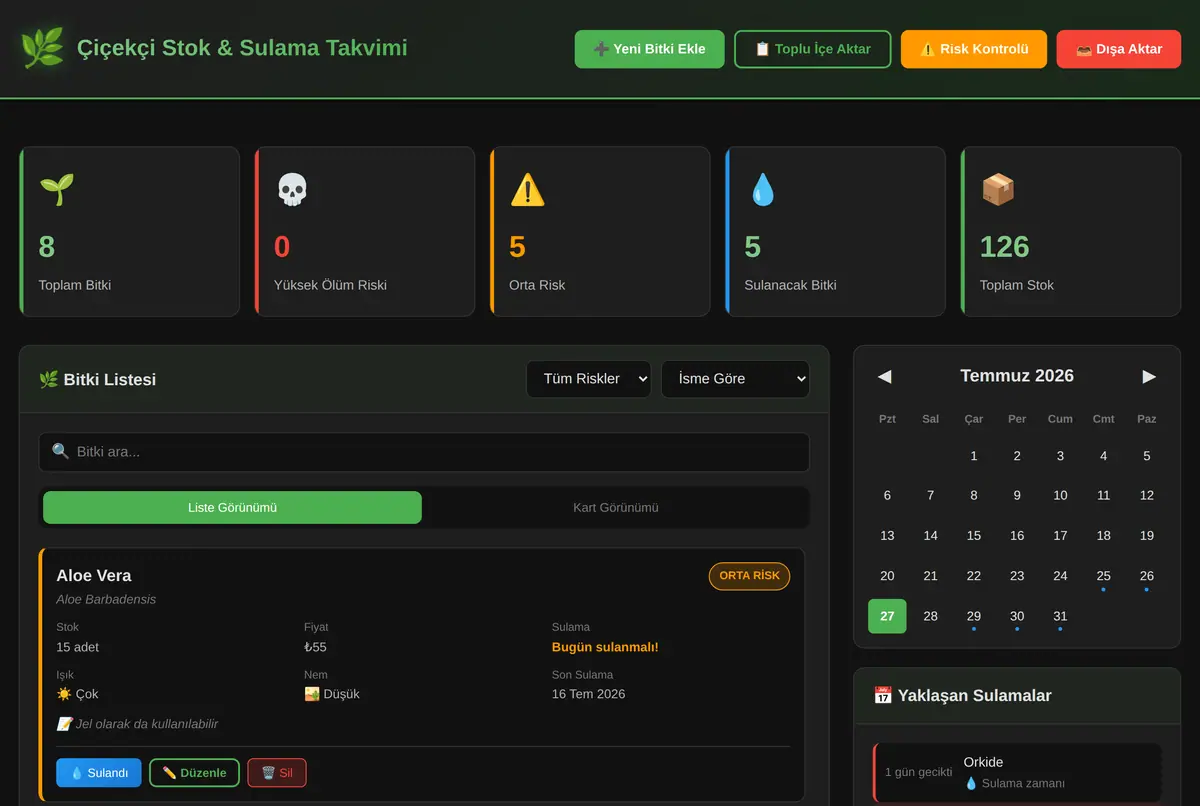Viewport: 1200px width, 806px height.
Task: Click Yeni Bitki Ekle button
Action: click(x=649, y=49)
